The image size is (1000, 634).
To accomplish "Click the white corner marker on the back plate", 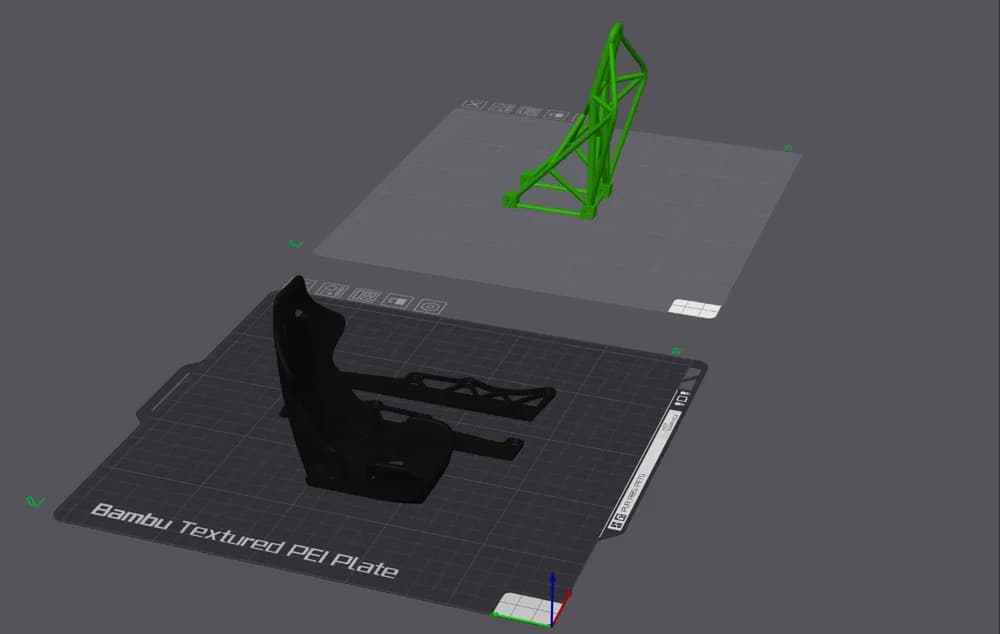I will (x=693, y=306).
